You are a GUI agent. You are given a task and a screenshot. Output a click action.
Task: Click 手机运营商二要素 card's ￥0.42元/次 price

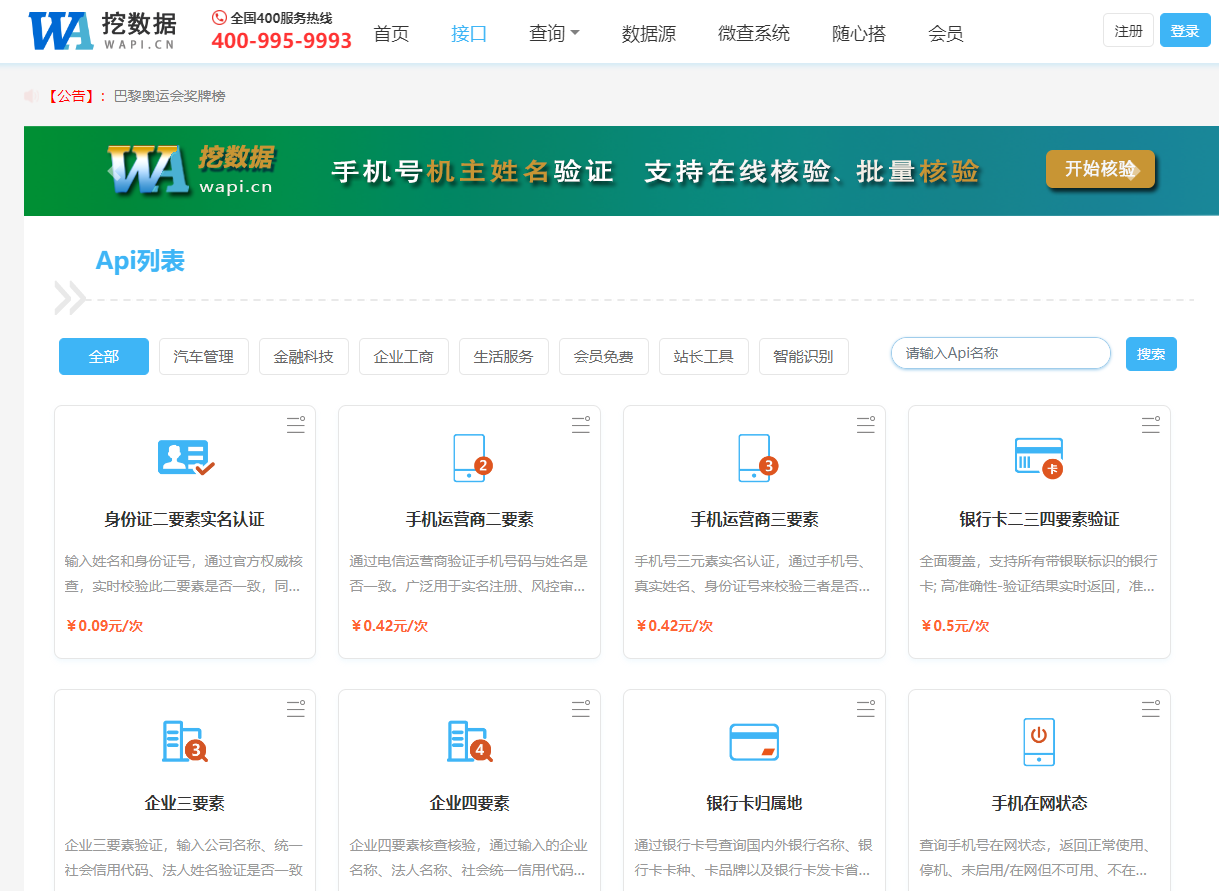389,626
